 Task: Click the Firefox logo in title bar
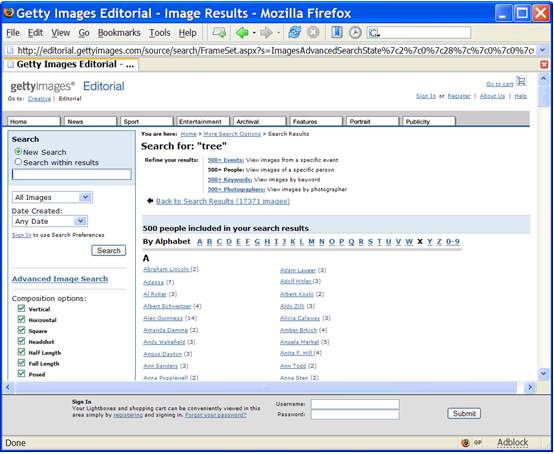pyautogui.click(x=8, y=12)
